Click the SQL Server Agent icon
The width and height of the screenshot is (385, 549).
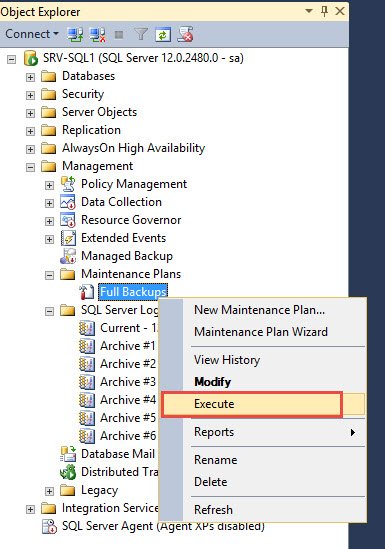pyautogui.click(x=49, y=526)
